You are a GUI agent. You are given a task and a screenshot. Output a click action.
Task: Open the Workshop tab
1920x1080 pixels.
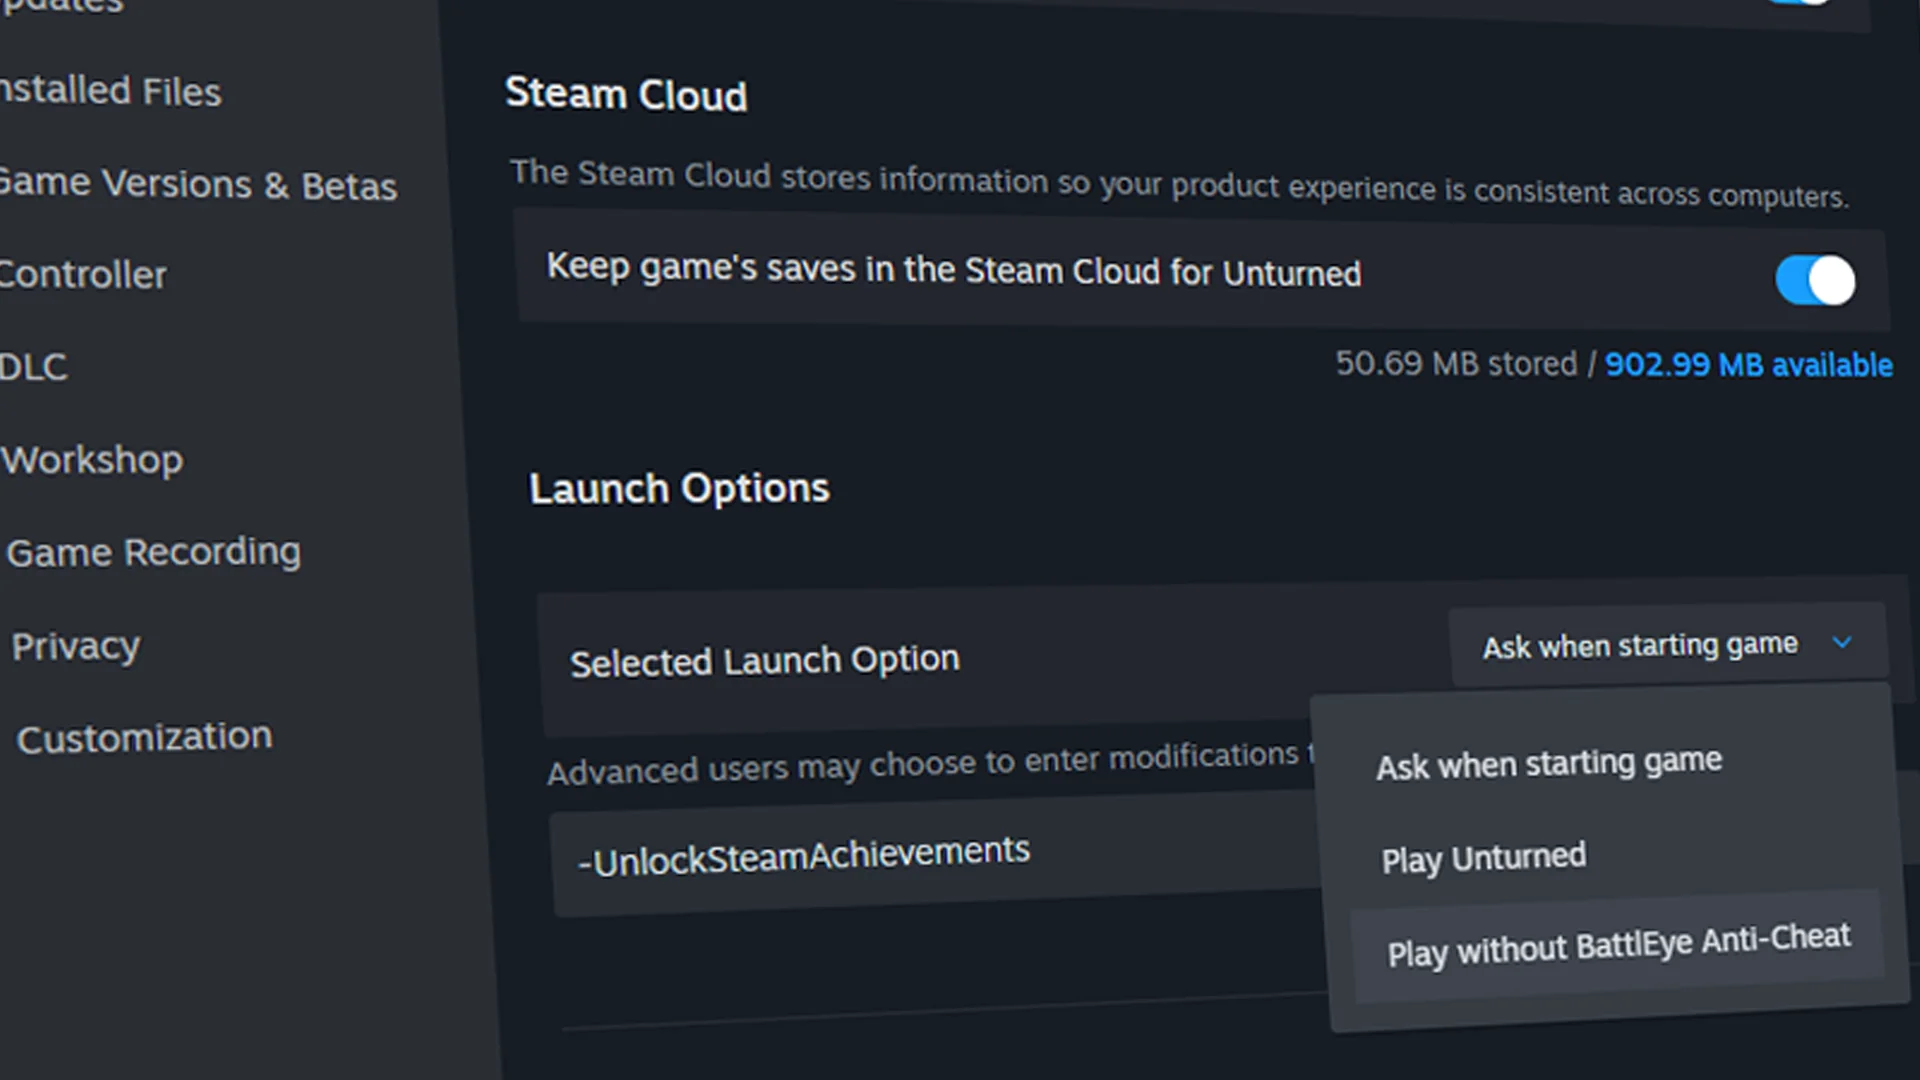[x=92, y=460]
